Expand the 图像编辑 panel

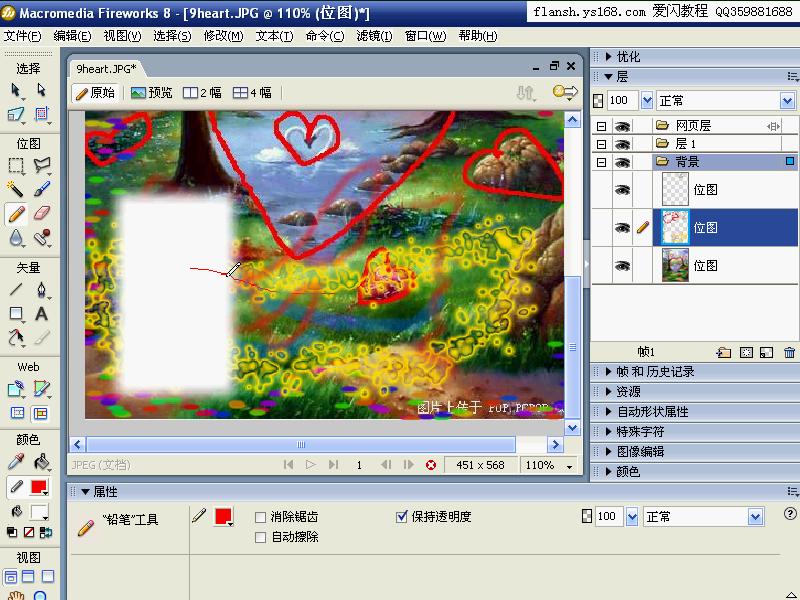click(608, 452)
